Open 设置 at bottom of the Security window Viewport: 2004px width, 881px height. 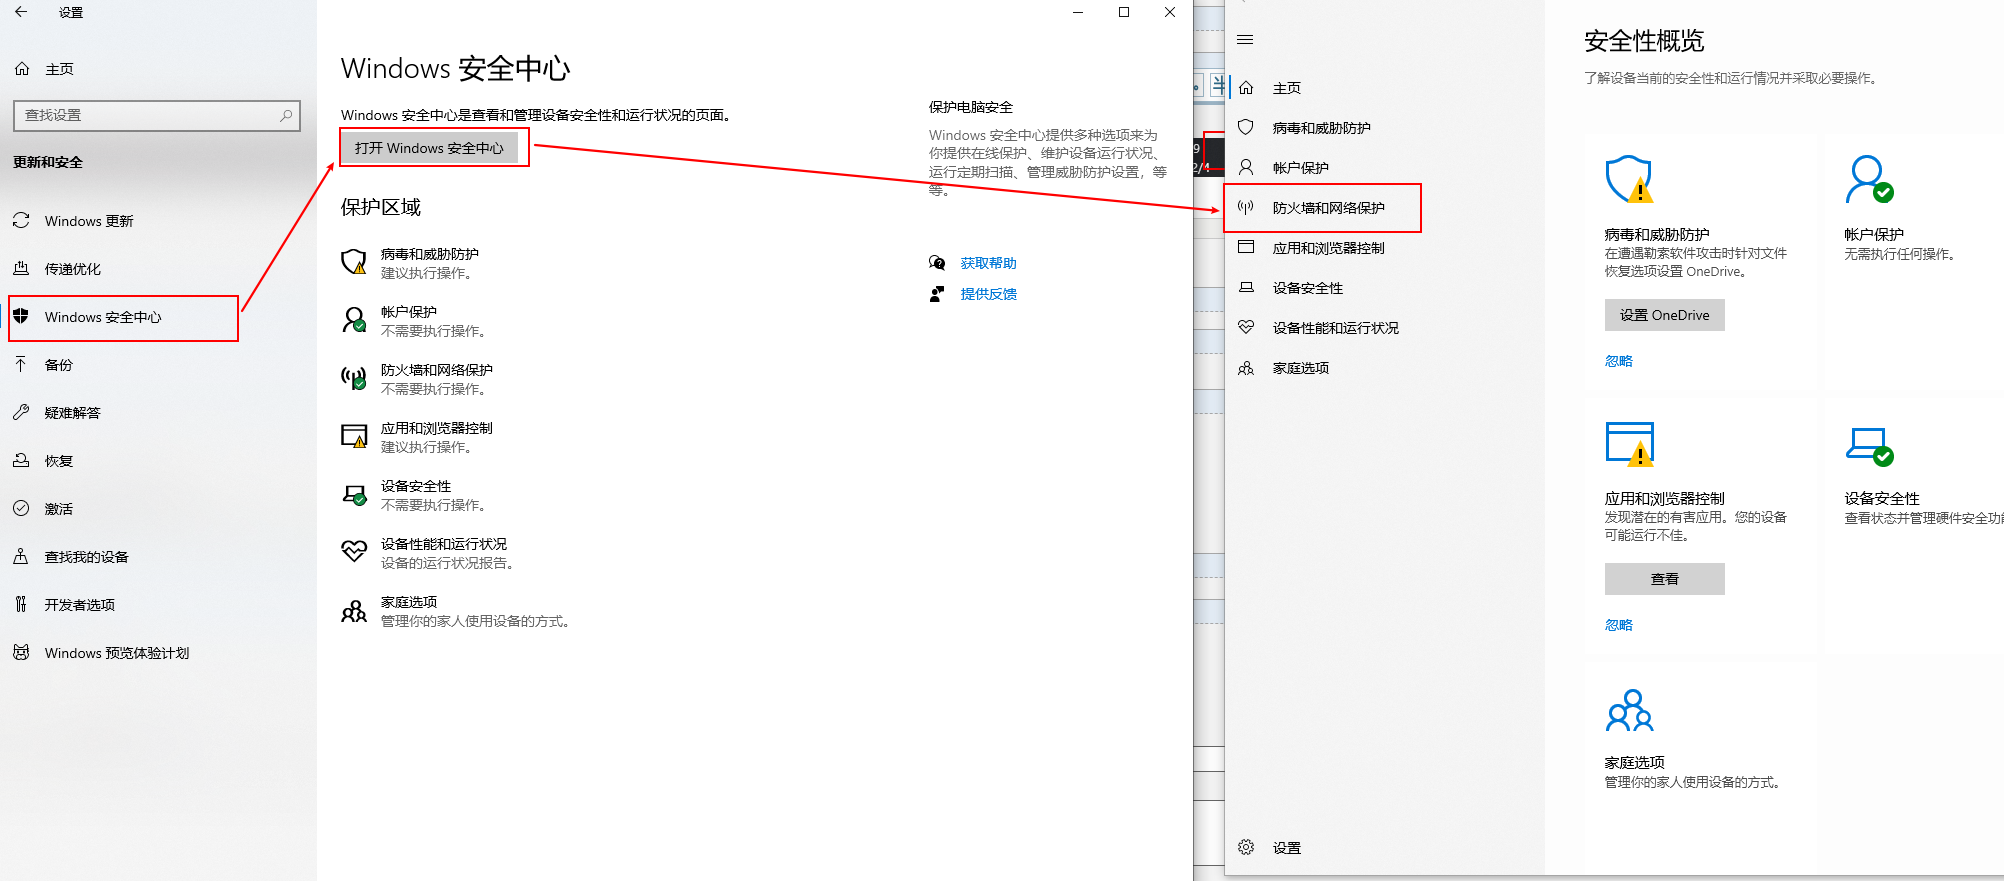coord(1287,848)
